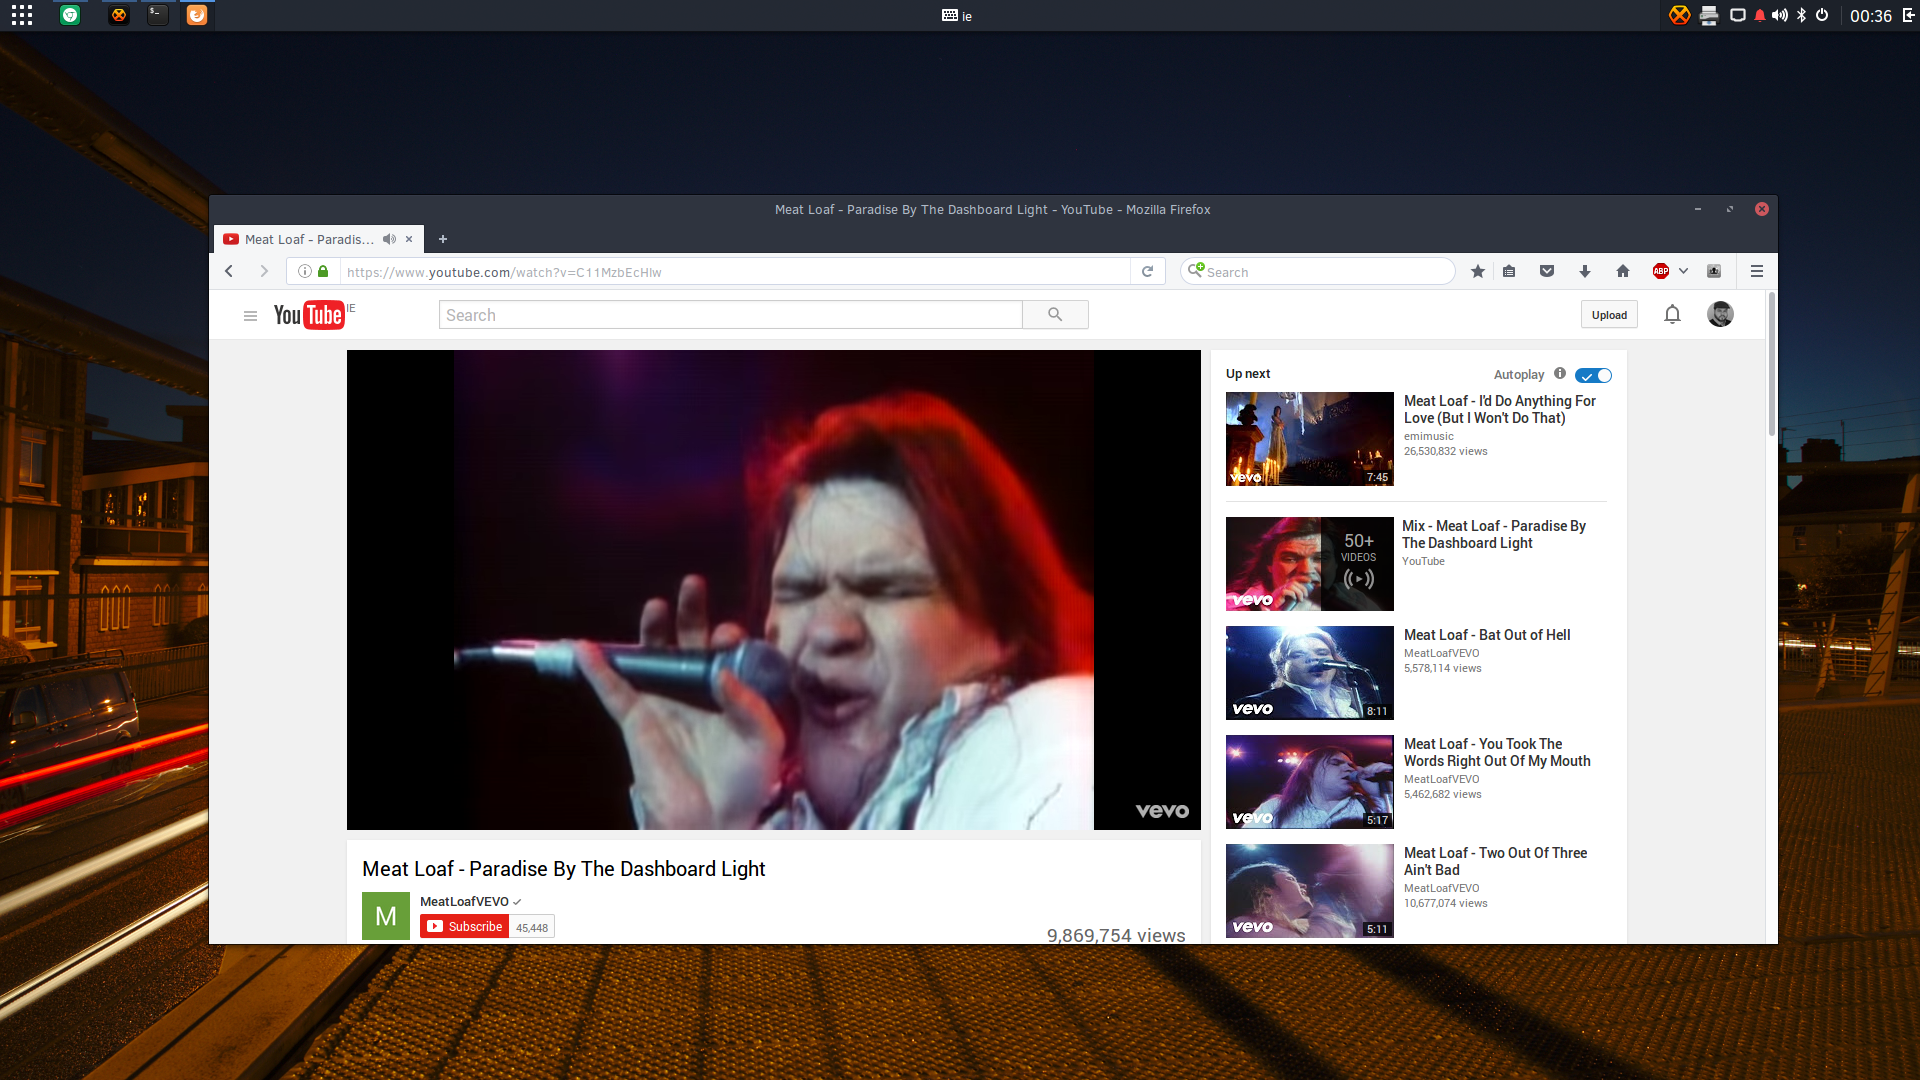Click the YouTube logo
The width and height of the screenshot is (1920, 1080).
(309, 315)
